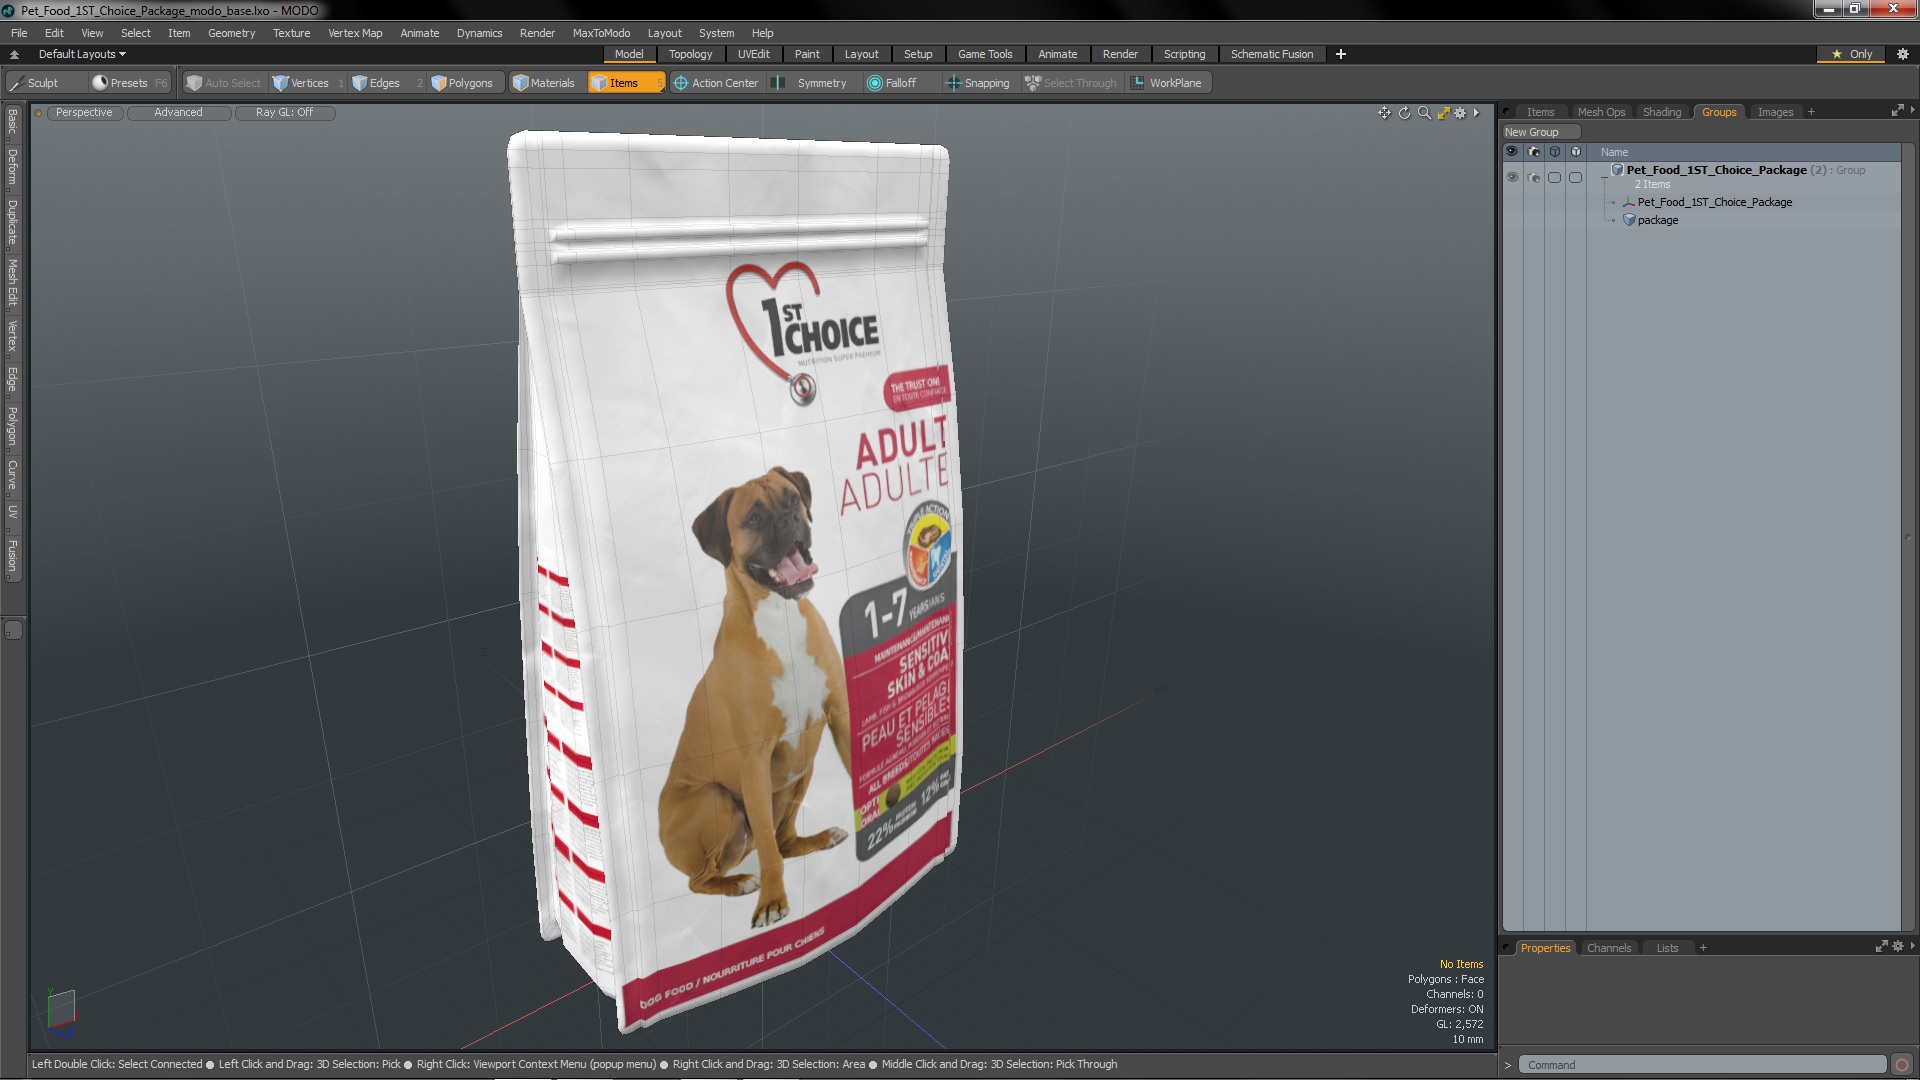Open viewport settings gear icon
This screenshot has height=1080, width=1920.
1460,113
